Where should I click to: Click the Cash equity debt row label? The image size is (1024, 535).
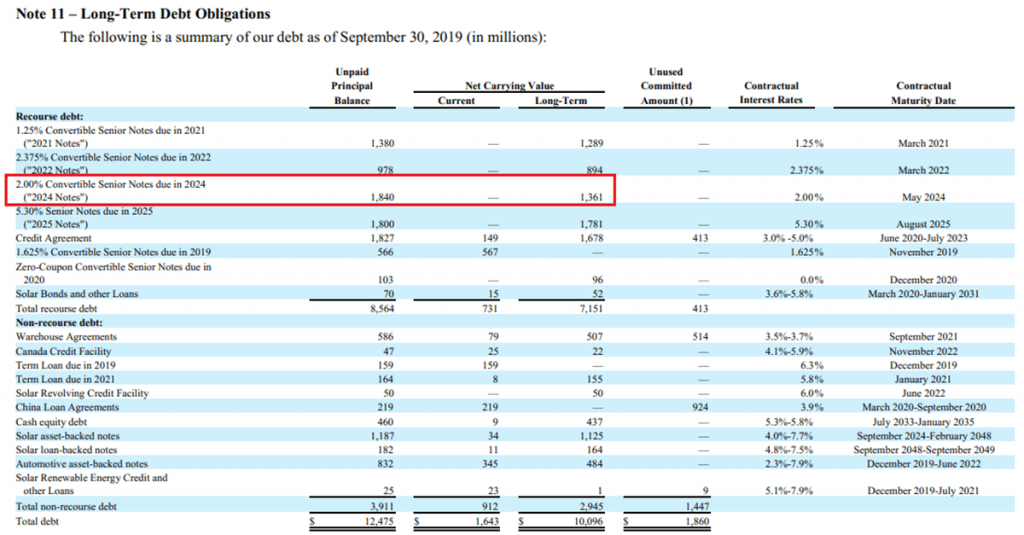tap(52, 421)
